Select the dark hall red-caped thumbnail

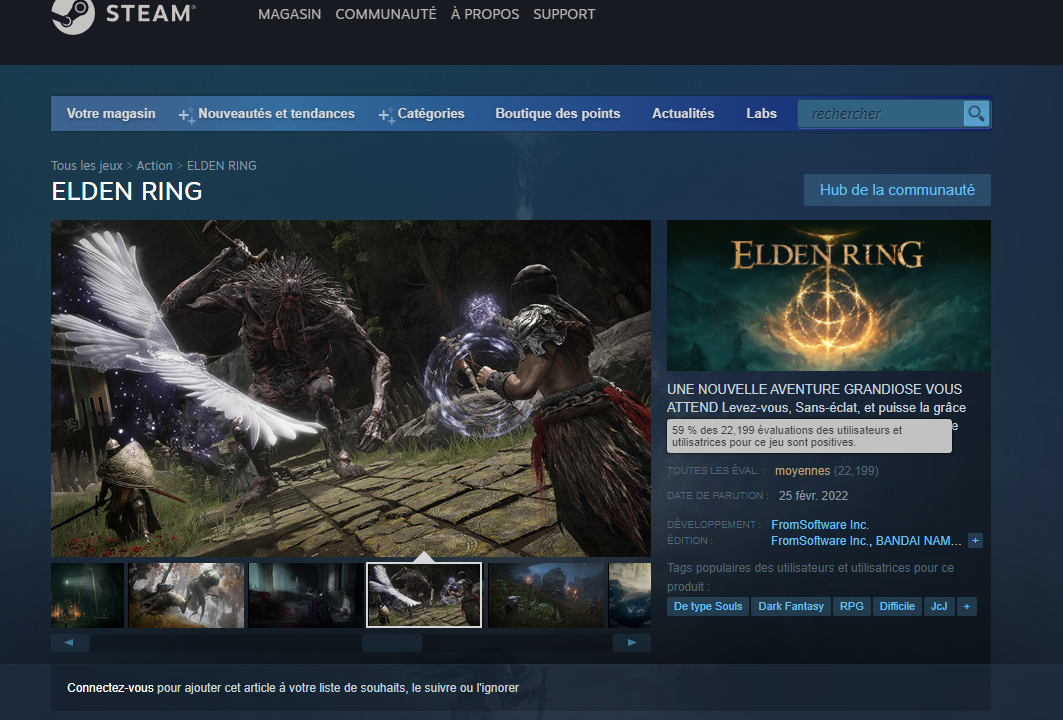pos(305,595)
